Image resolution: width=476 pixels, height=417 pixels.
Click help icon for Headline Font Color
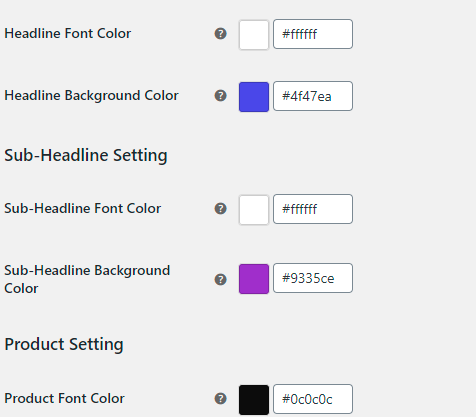pyautogui.click(x=220, y=34)
